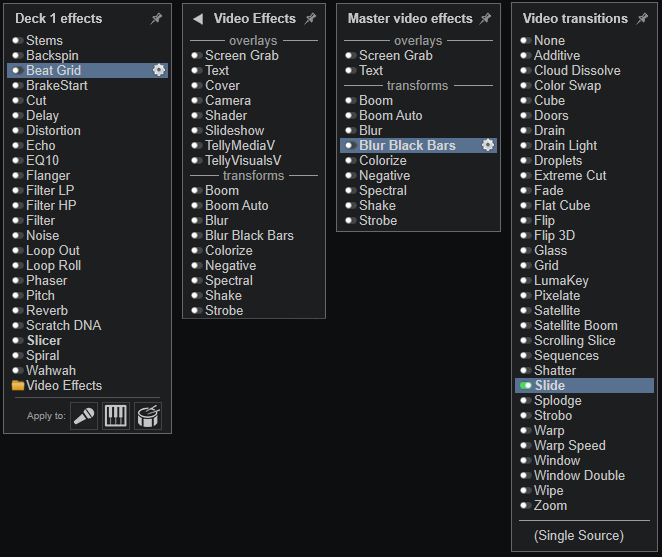
Task: Pin the Deck 1 effects panel
Action: [157, 18]
